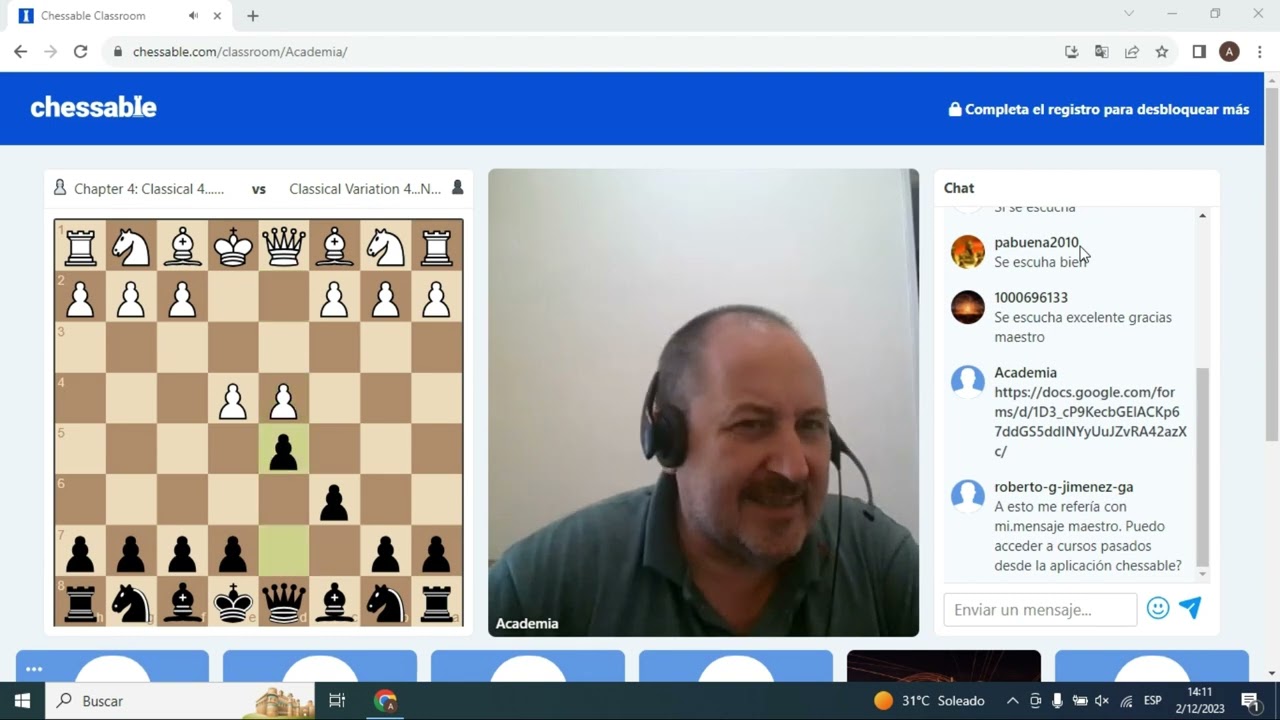This screenshot has width=1280, height=720.
Task: Click the 'Classical Variation 4...N...' player label
Action: coord(365,188)
